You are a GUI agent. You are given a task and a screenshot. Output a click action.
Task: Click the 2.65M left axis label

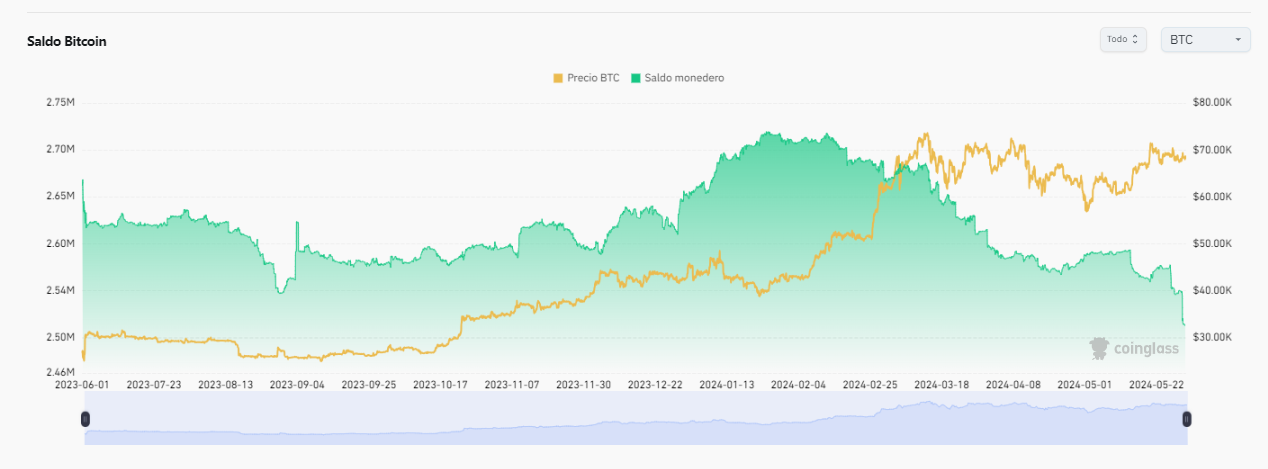click(x=60, y=196)
